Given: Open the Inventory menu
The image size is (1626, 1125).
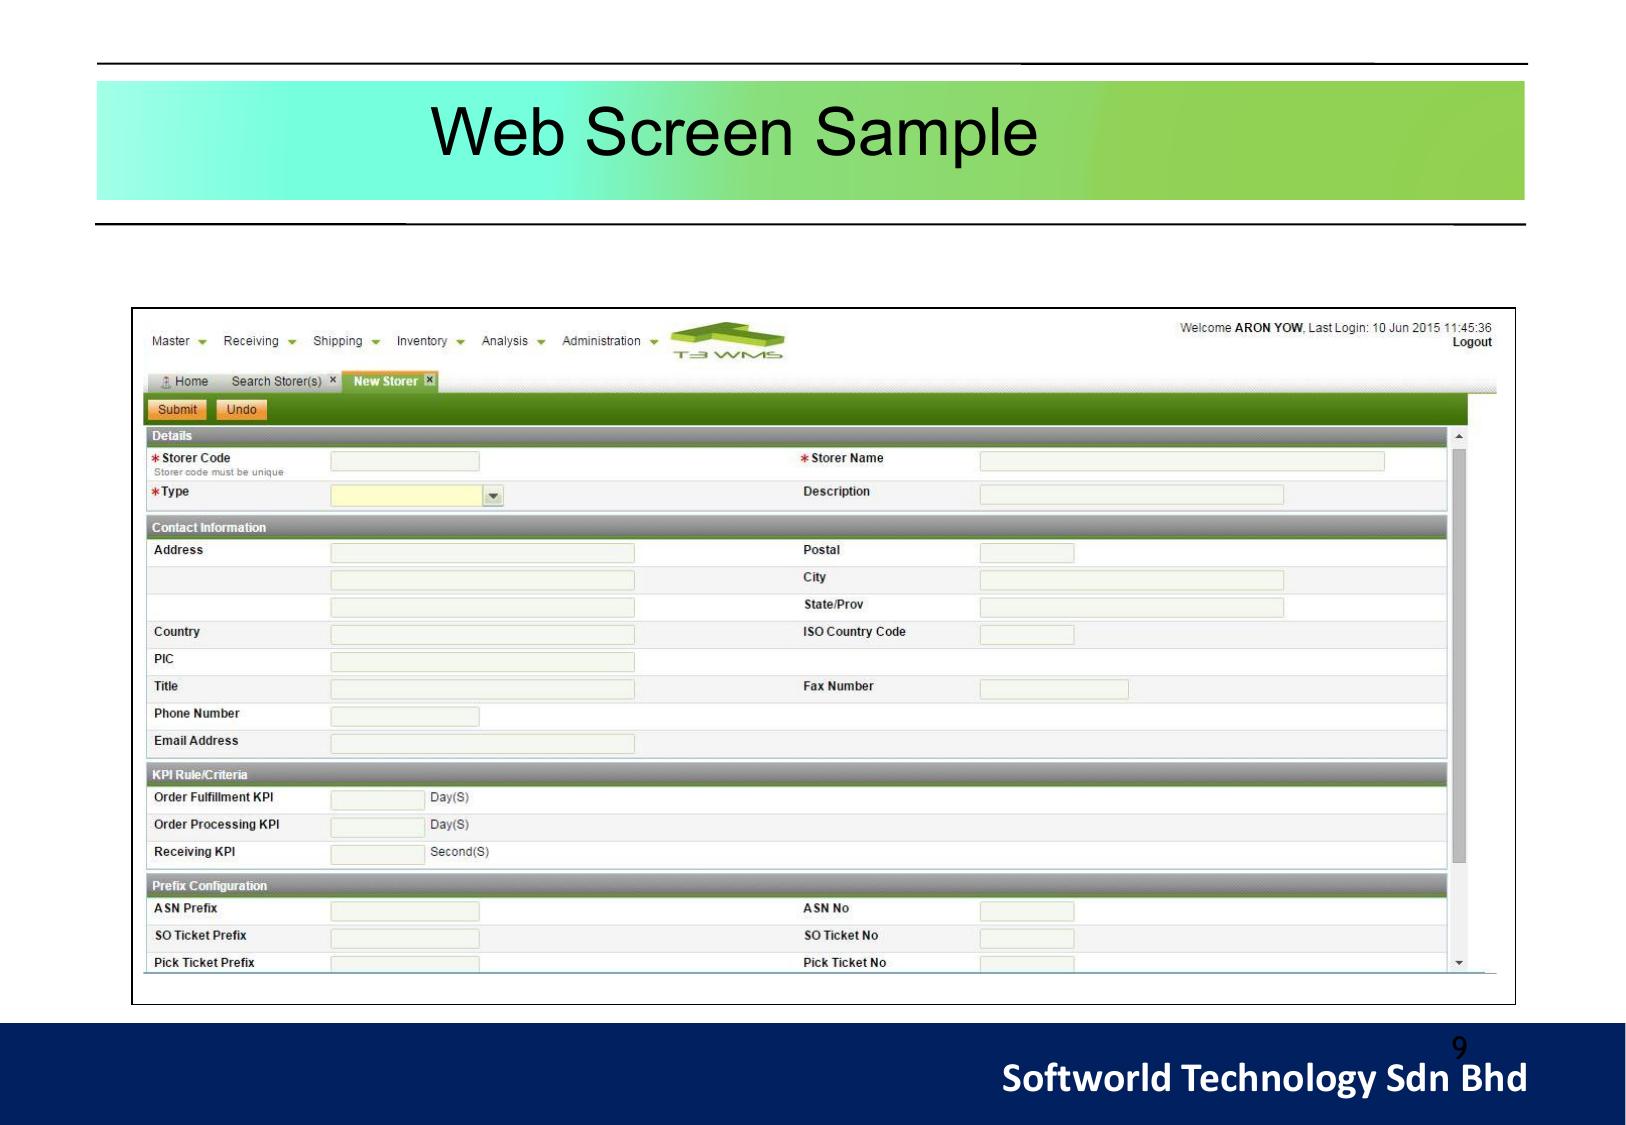Looking at the screenshot, I should (430, 341).
